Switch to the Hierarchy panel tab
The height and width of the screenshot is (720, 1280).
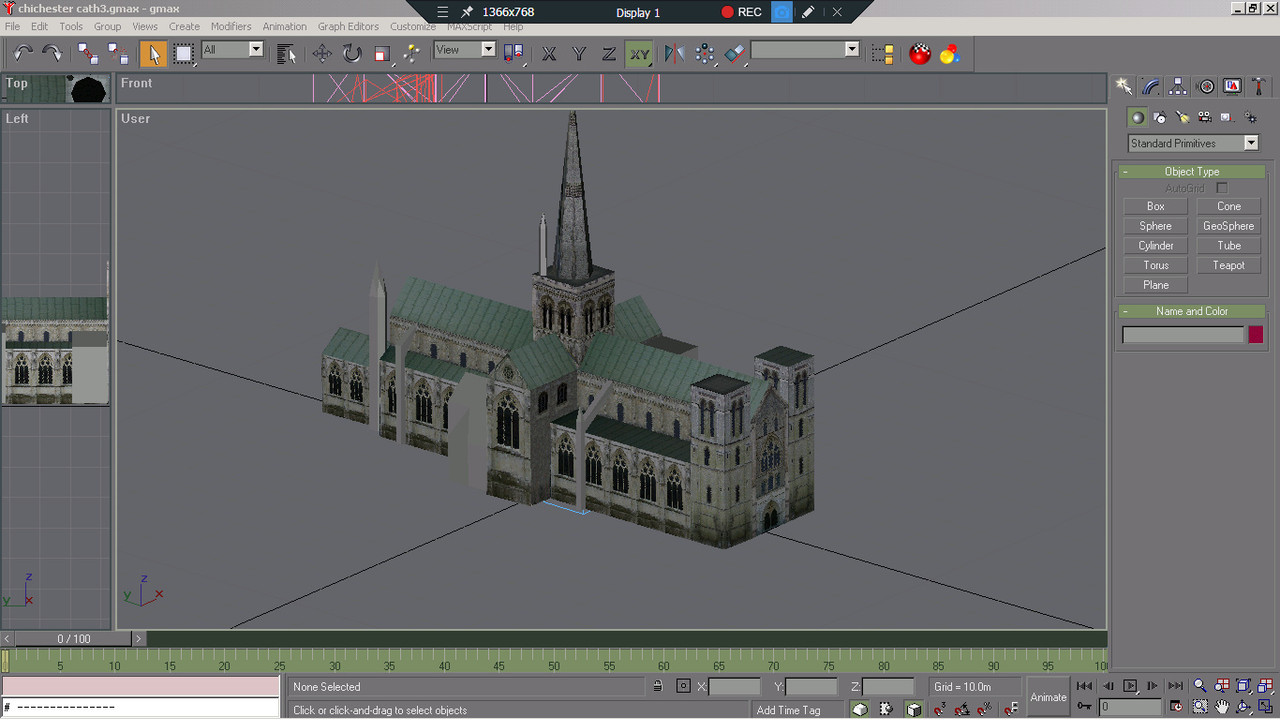(1178, 87)
